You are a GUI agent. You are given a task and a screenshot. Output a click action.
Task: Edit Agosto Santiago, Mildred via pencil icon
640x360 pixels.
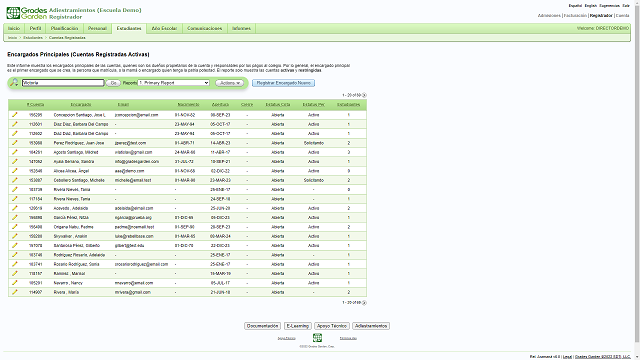click(15, 152)
